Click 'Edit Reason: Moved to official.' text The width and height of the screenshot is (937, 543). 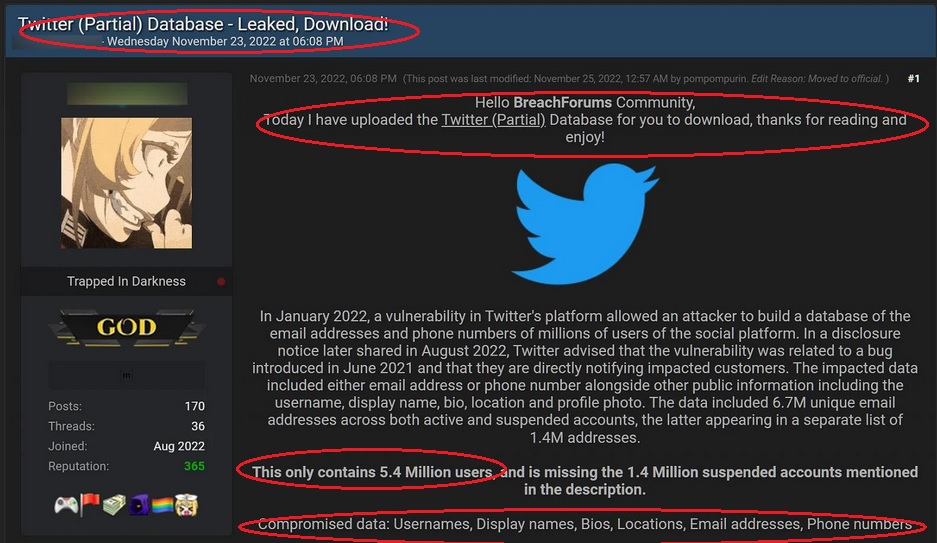click(816, 78)
